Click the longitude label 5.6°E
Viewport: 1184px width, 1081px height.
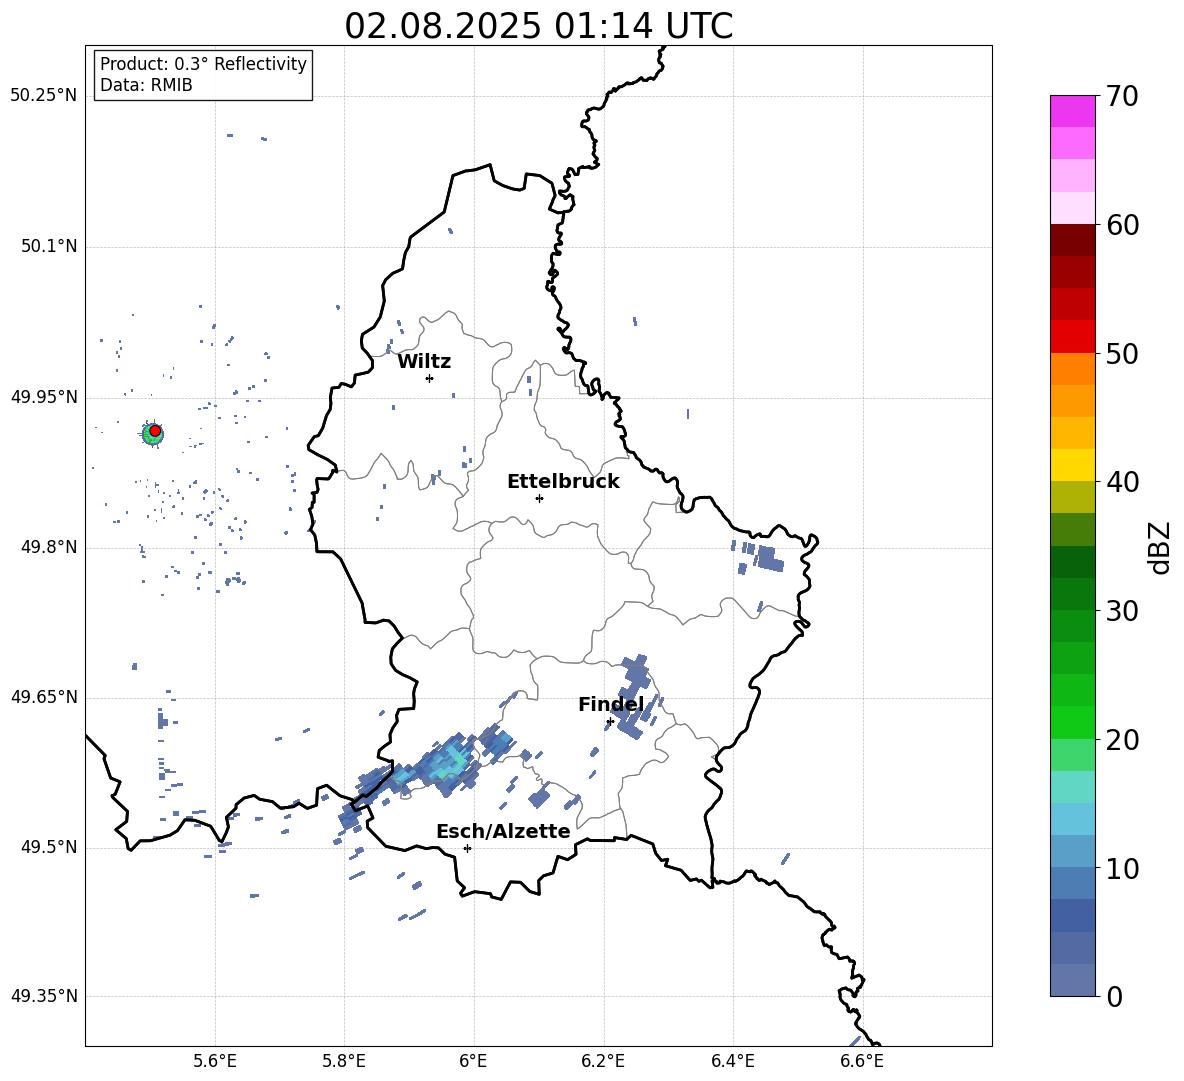tap(215, 1061)
